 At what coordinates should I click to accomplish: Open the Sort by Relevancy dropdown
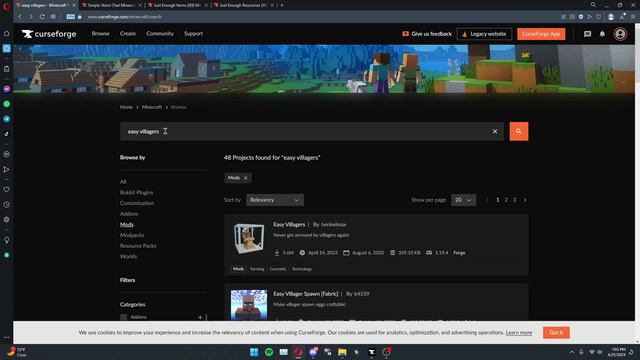[x=275, y=200]
